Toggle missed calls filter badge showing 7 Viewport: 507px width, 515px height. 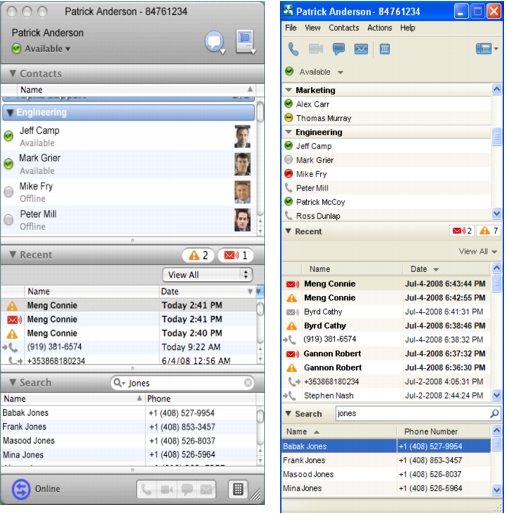489,231
